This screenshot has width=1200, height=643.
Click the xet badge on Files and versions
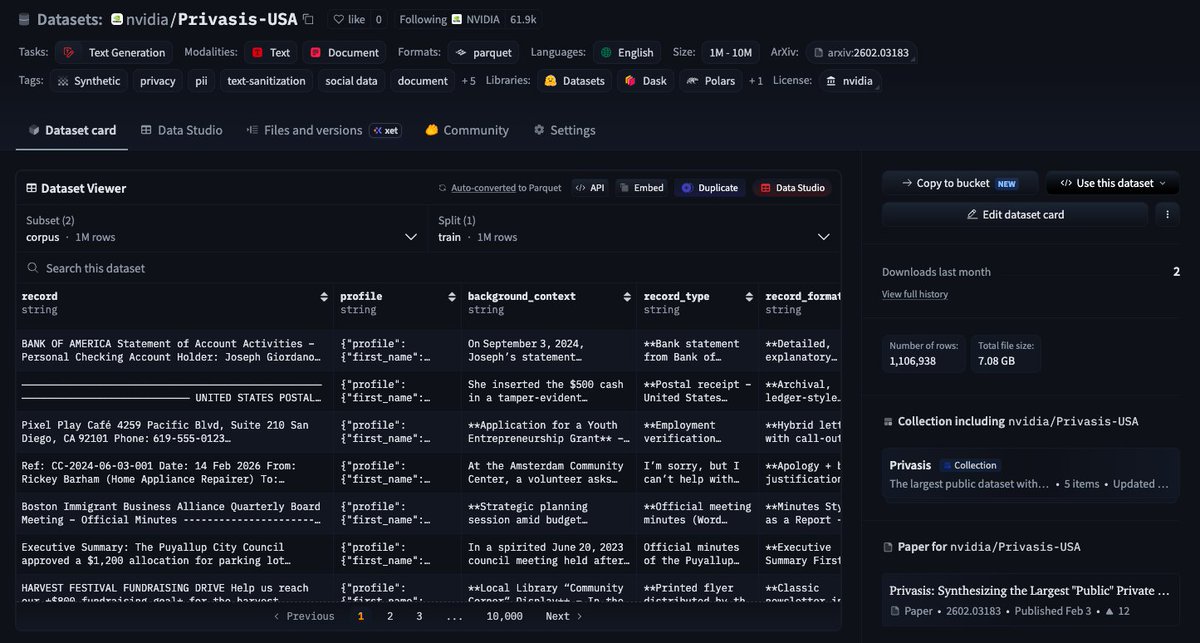point(386,130)
